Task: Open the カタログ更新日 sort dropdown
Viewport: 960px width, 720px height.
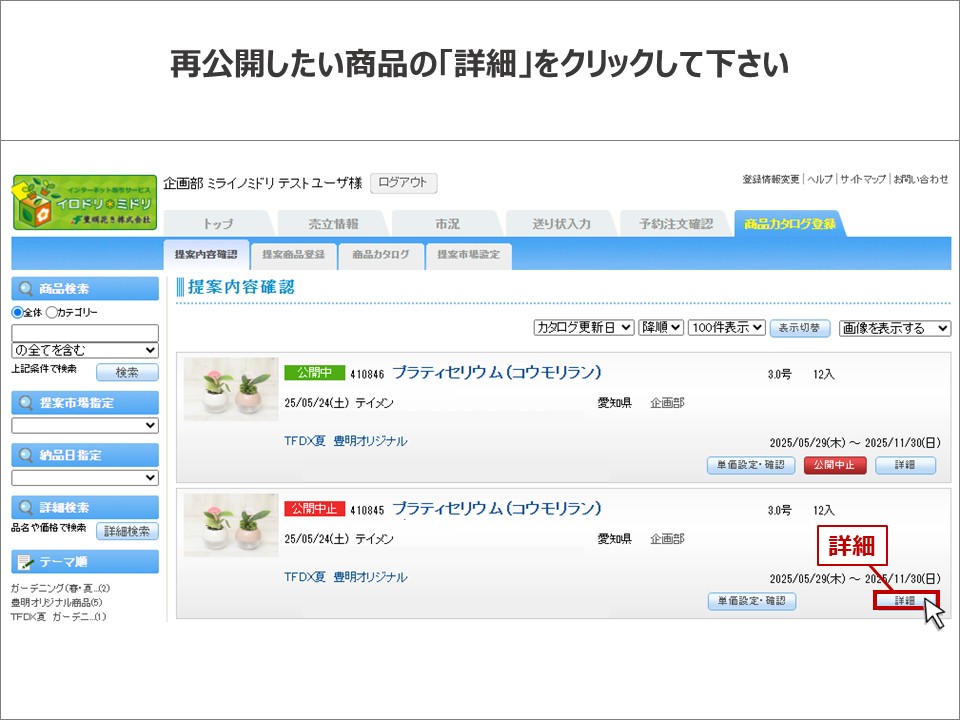Action: (584, 327)
